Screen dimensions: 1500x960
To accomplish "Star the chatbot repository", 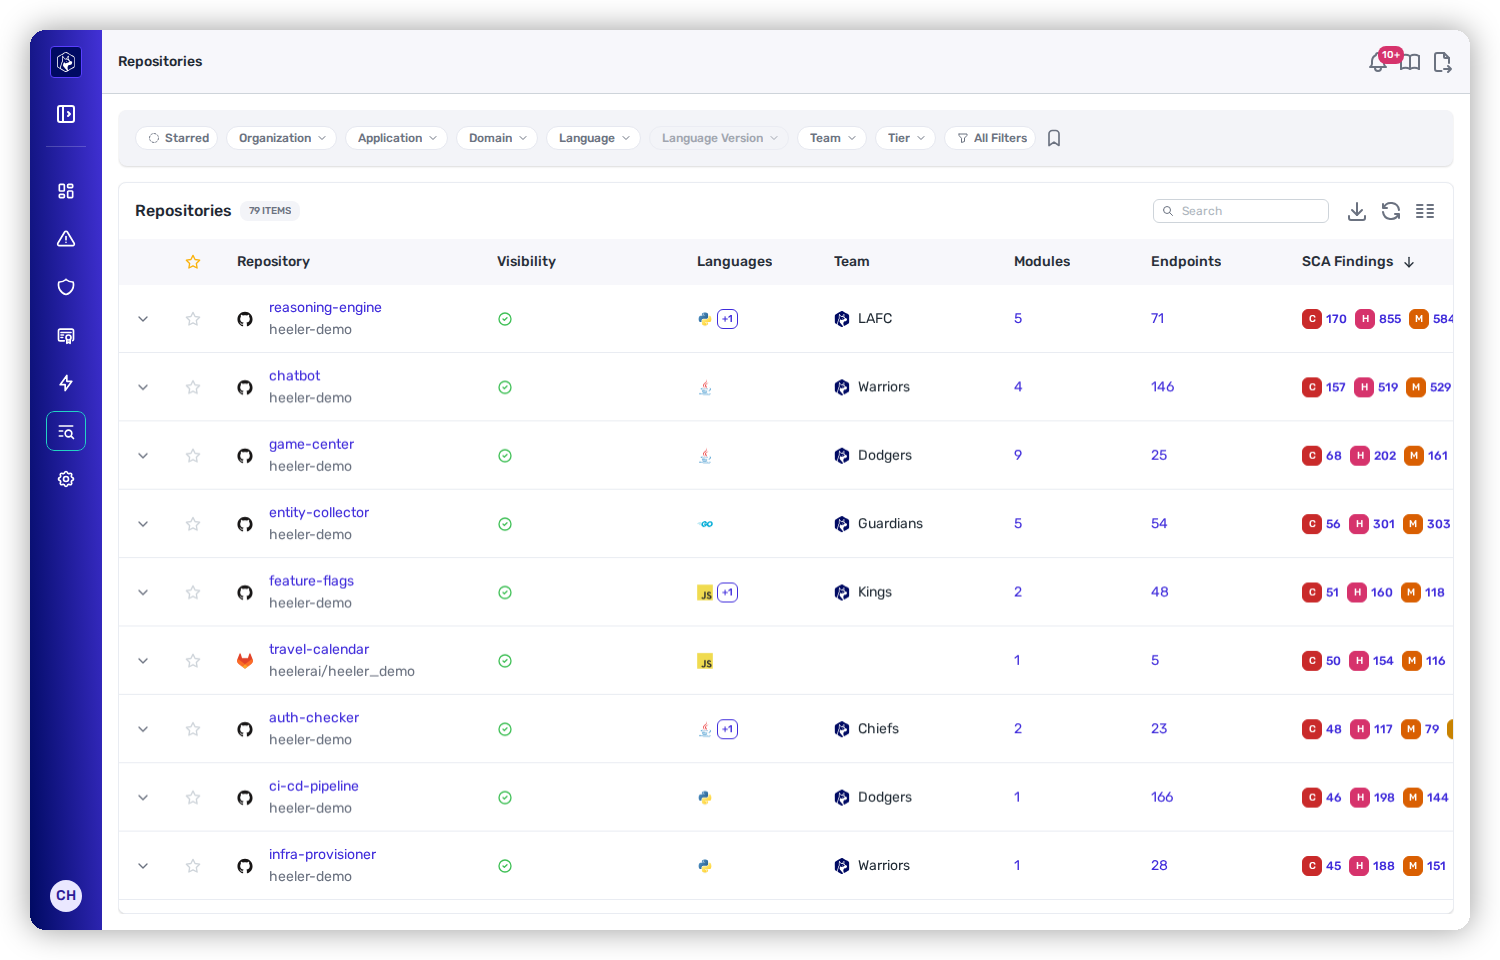I will (193, 387).
